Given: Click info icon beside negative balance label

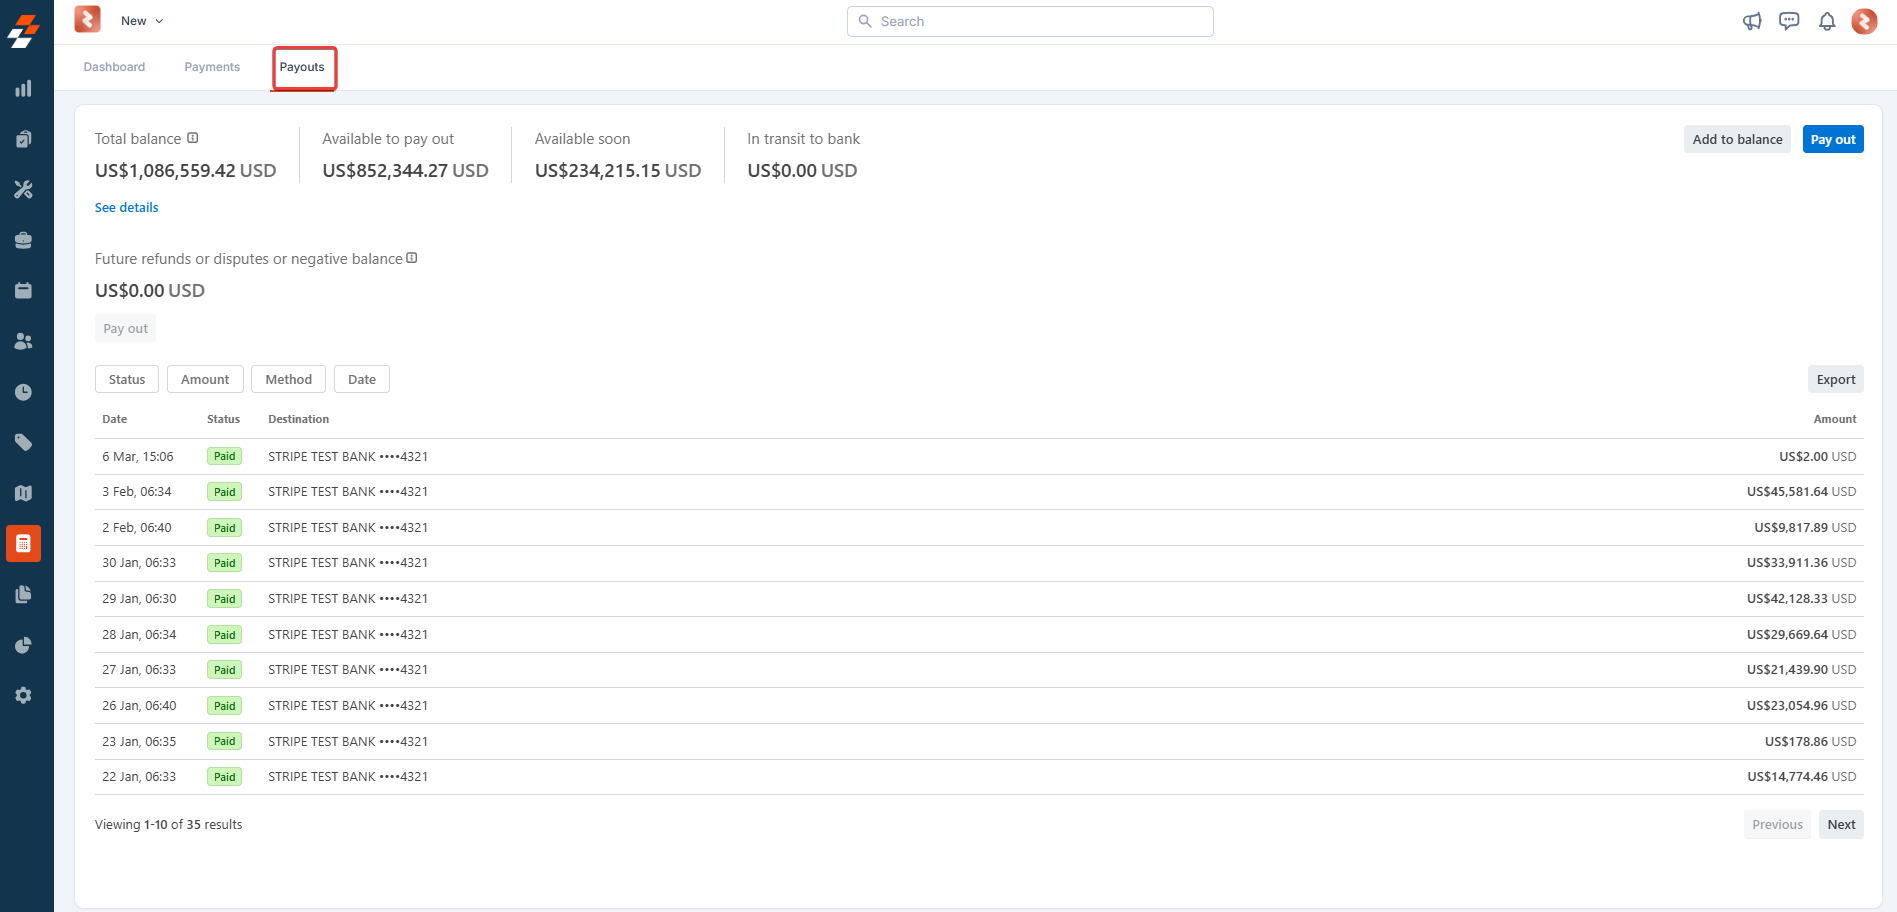Looking at the screenshot, I should 411,258.
